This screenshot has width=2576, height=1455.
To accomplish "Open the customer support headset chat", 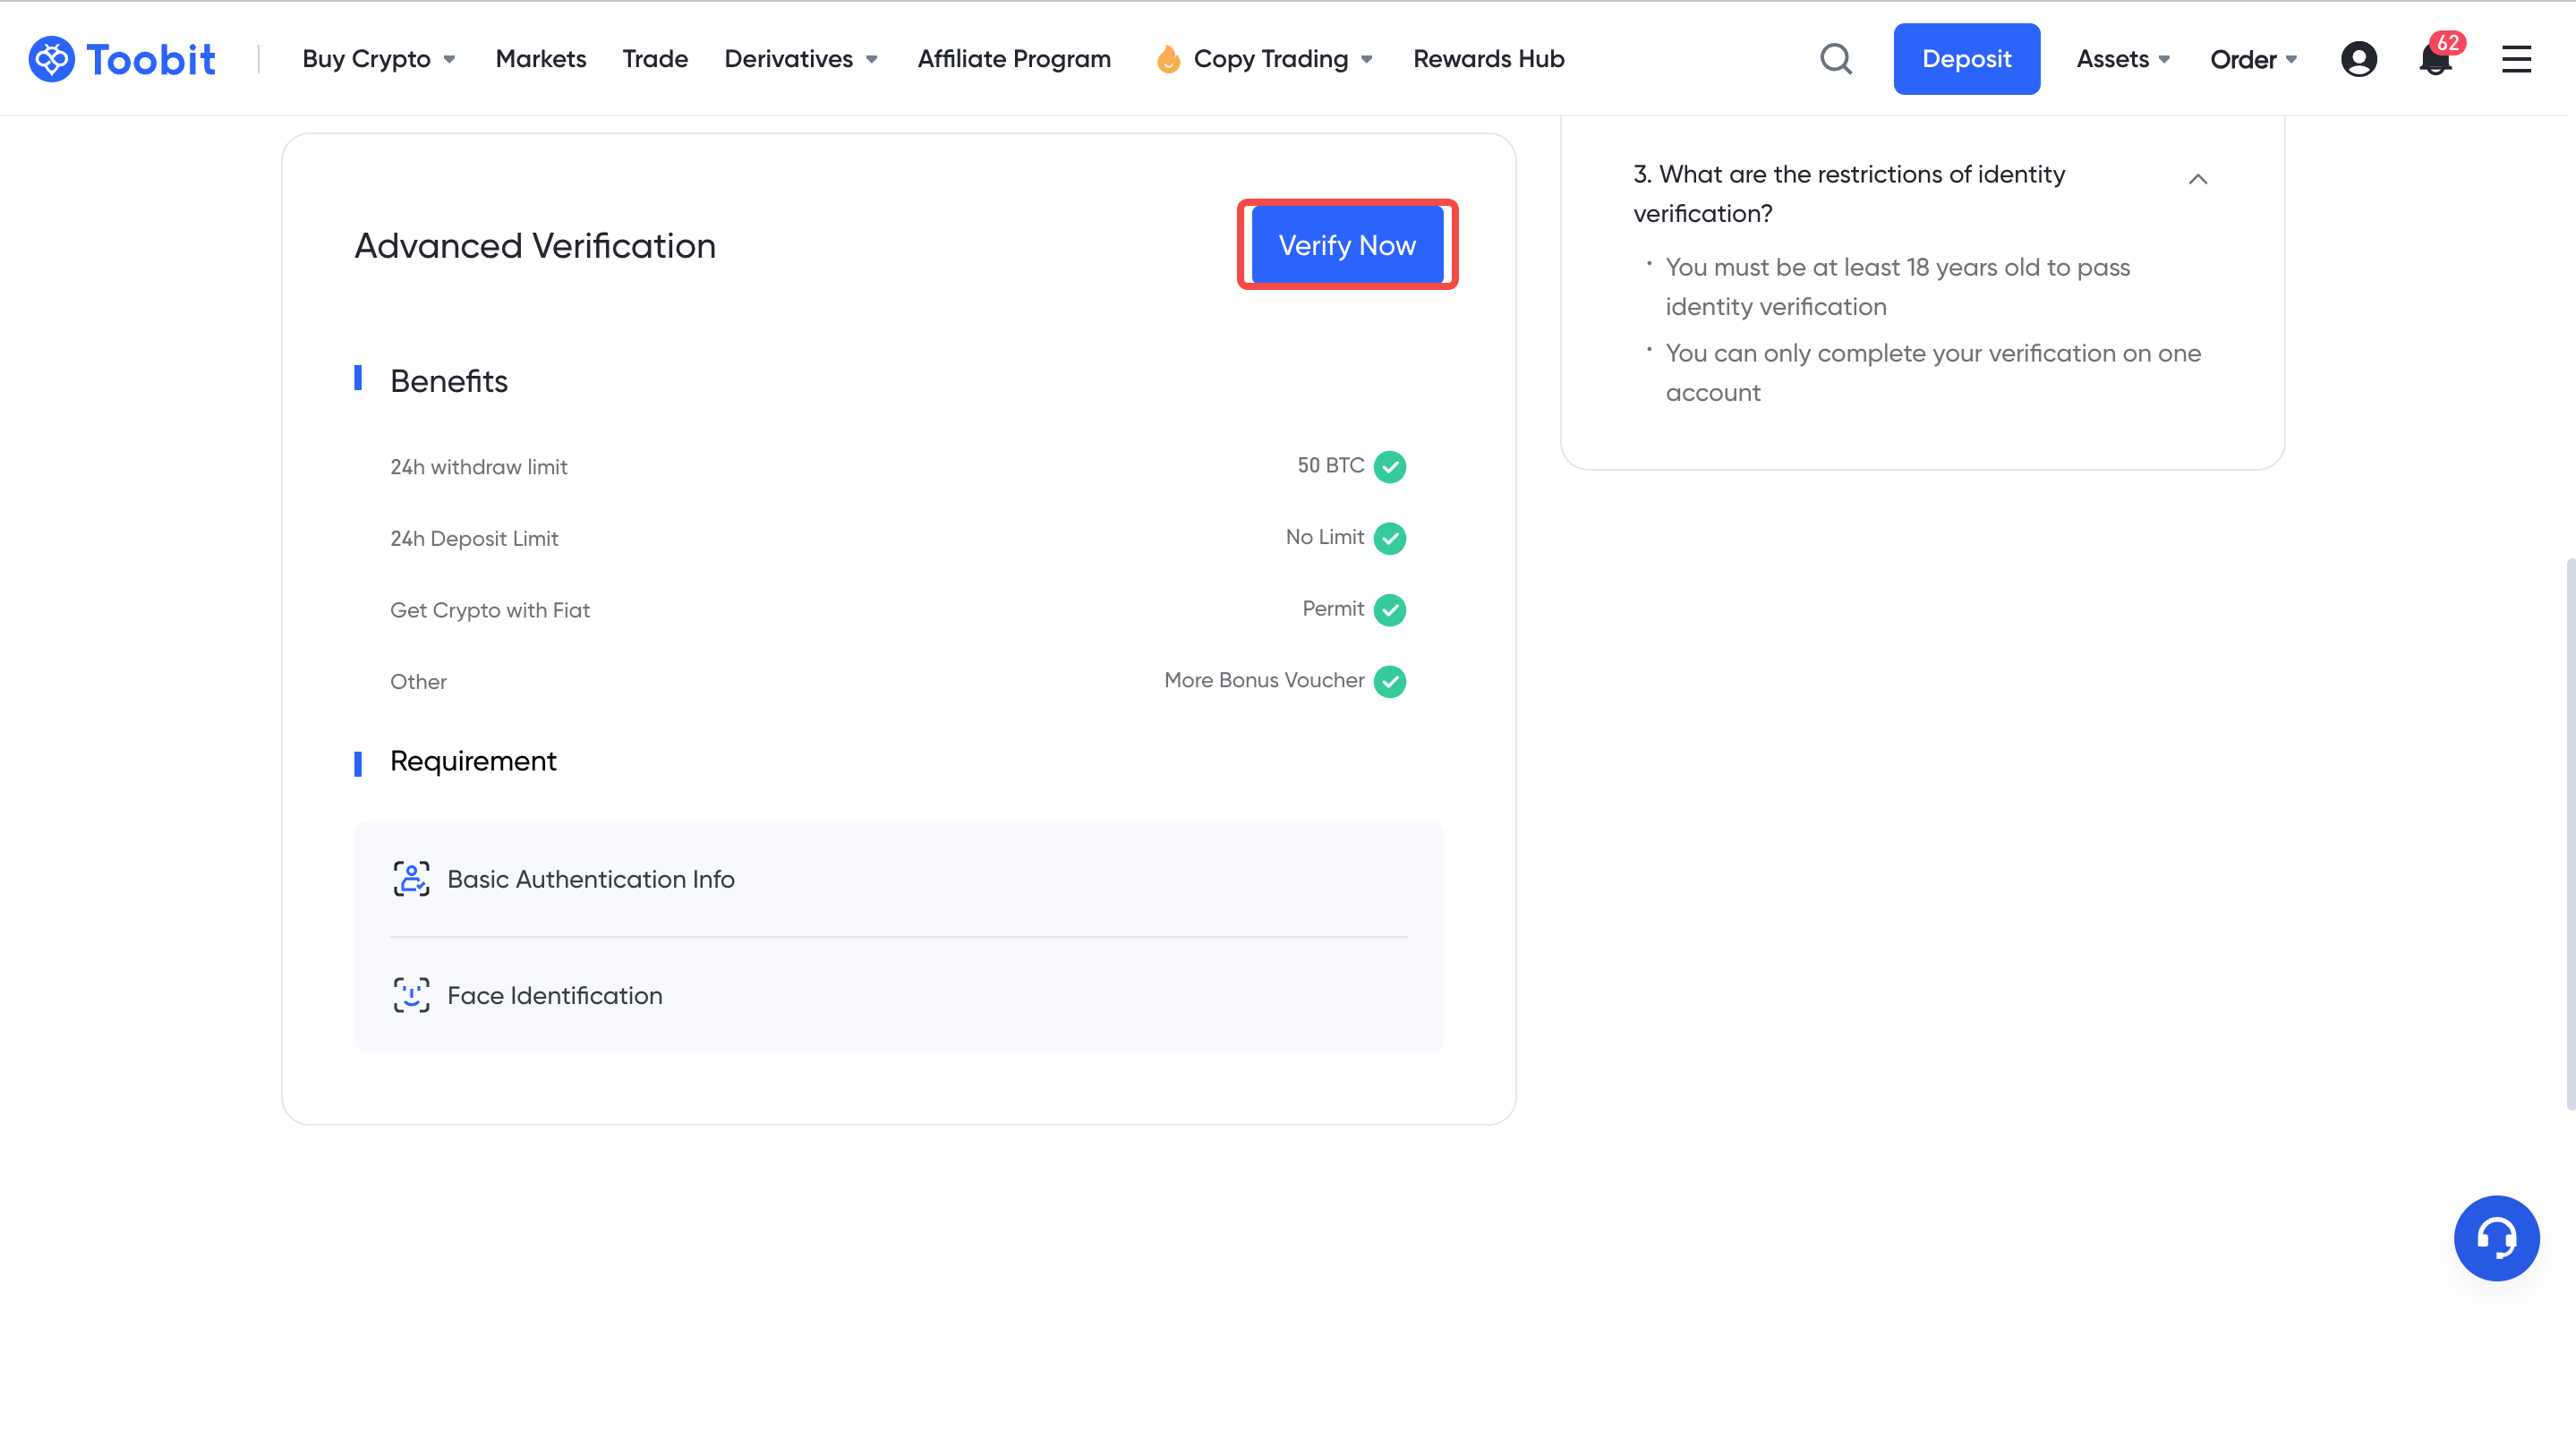I will pos(2497,1238).
